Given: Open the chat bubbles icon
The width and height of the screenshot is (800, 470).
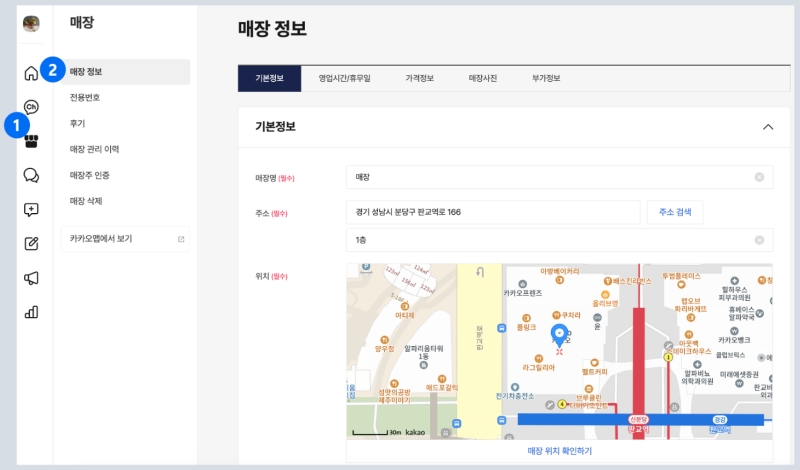Looking at the screenshot, I should [x=31, y=176].
